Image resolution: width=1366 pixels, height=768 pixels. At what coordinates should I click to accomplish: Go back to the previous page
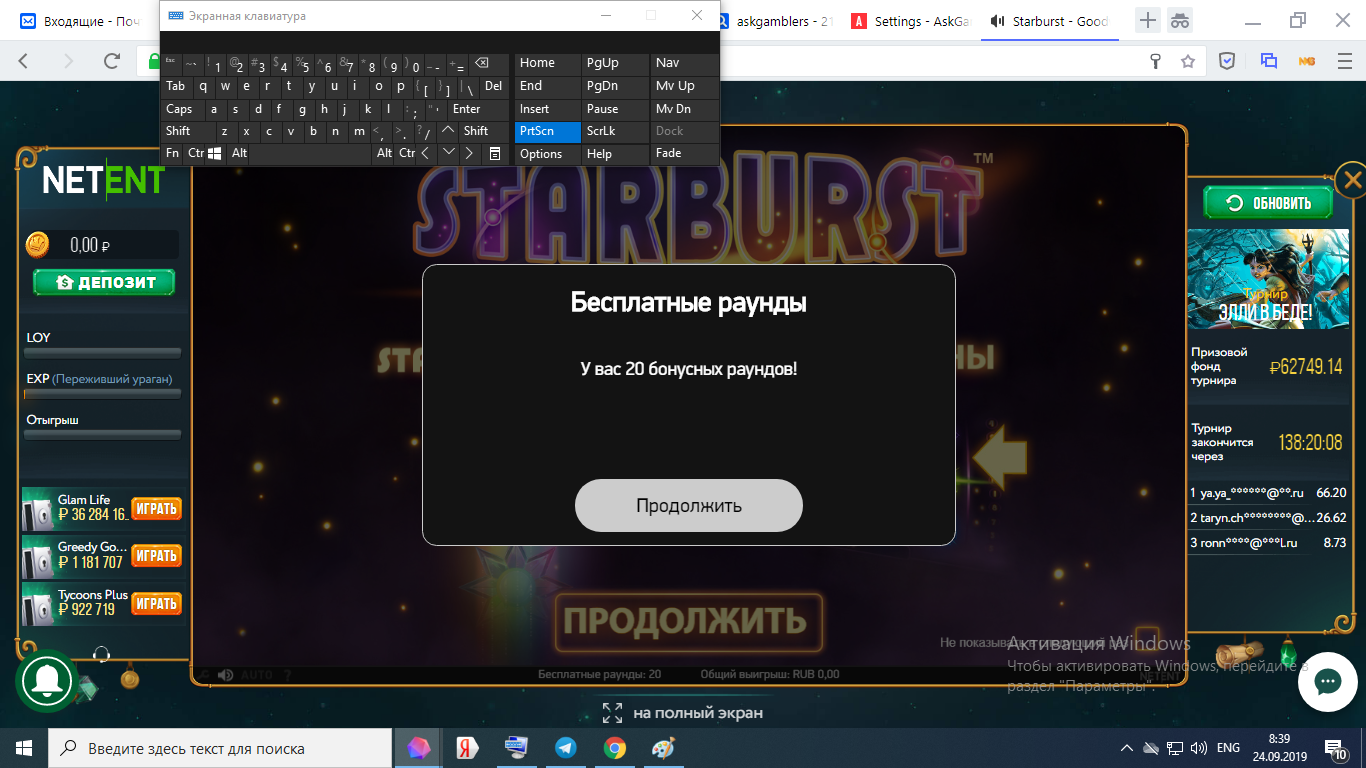tap(24, 61)
